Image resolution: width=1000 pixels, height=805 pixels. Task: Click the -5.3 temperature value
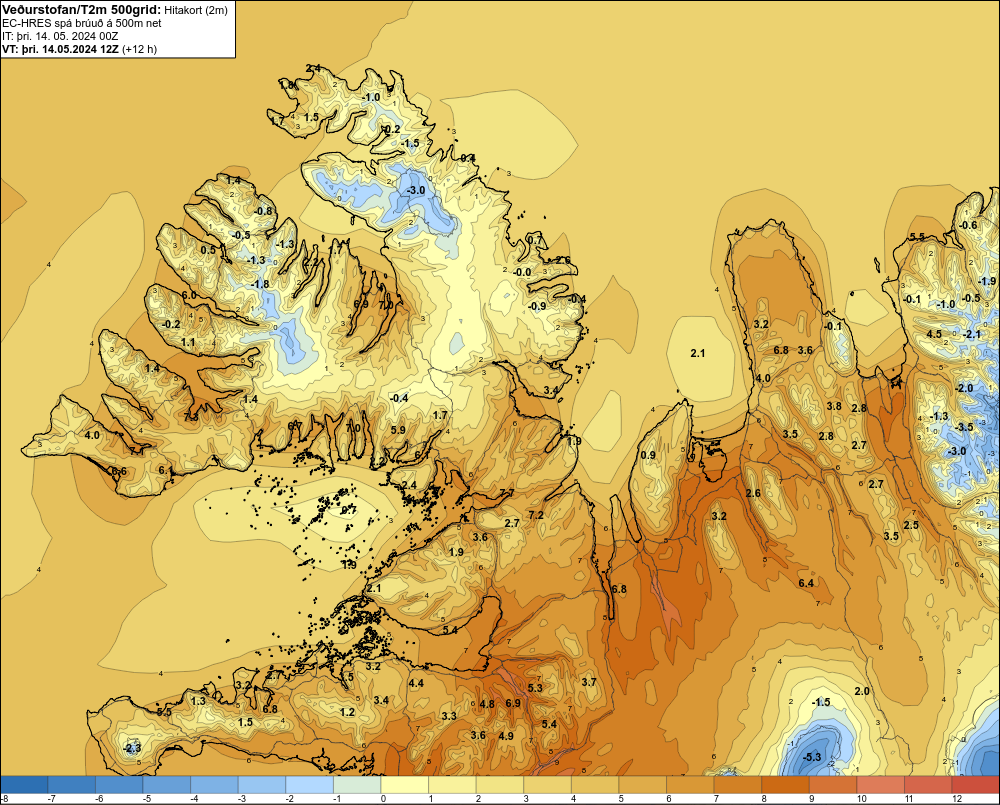(812, 757)
